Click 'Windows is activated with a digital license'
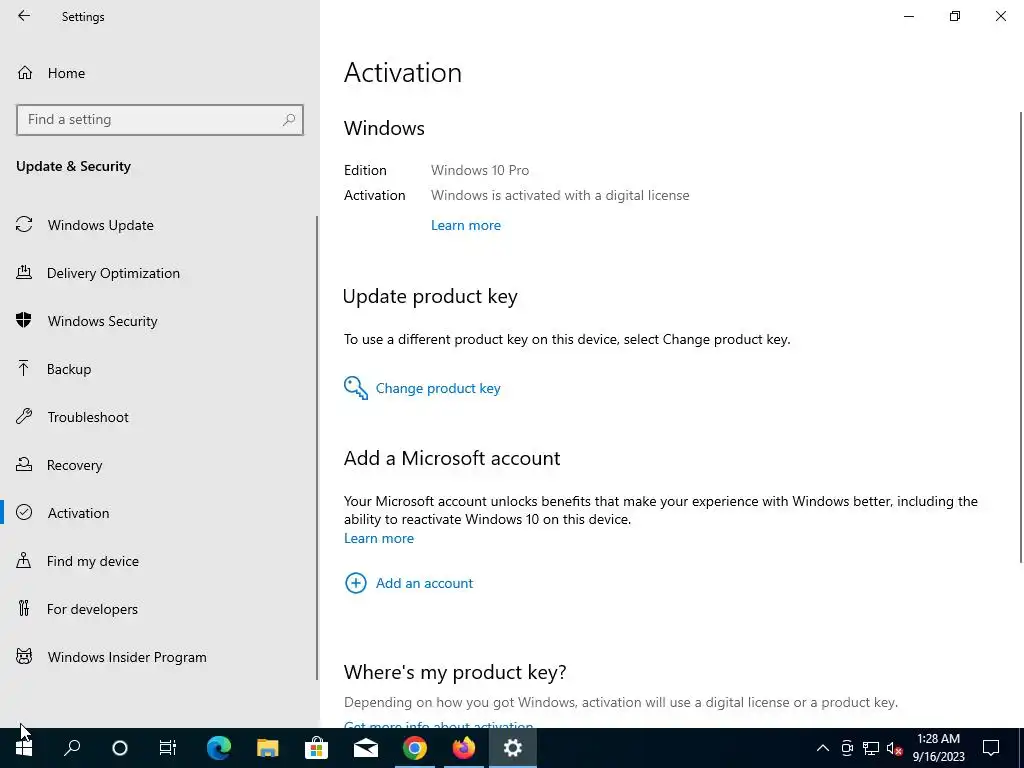The height and width of the screenshot is (768, 1024). coord(560,195)
